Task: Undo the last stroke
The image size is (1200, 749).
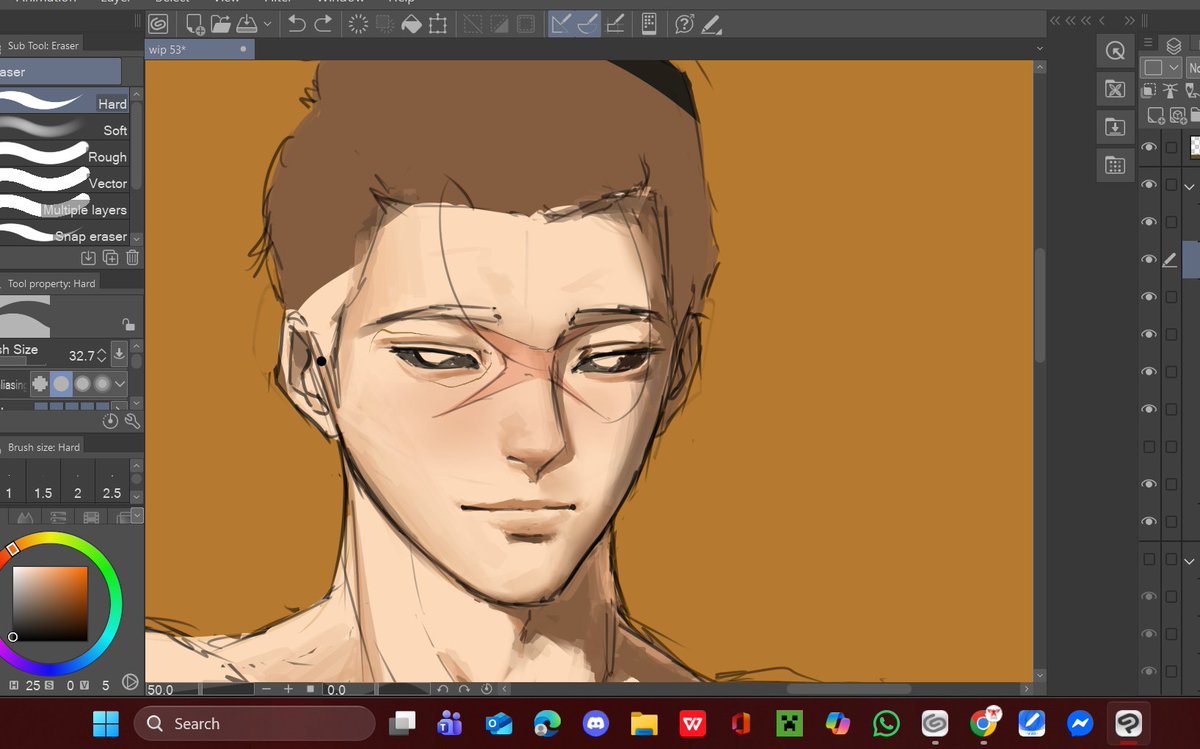Action: click(x=297, y=24)
